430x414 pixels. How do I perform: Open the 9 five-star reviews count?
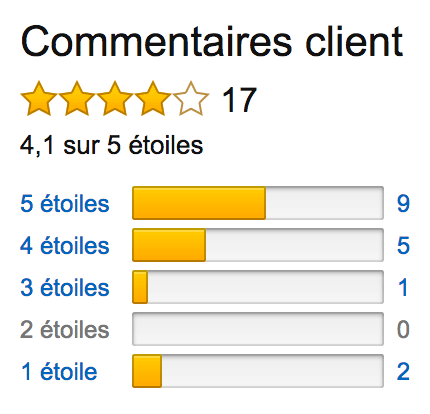pos(403,203)
